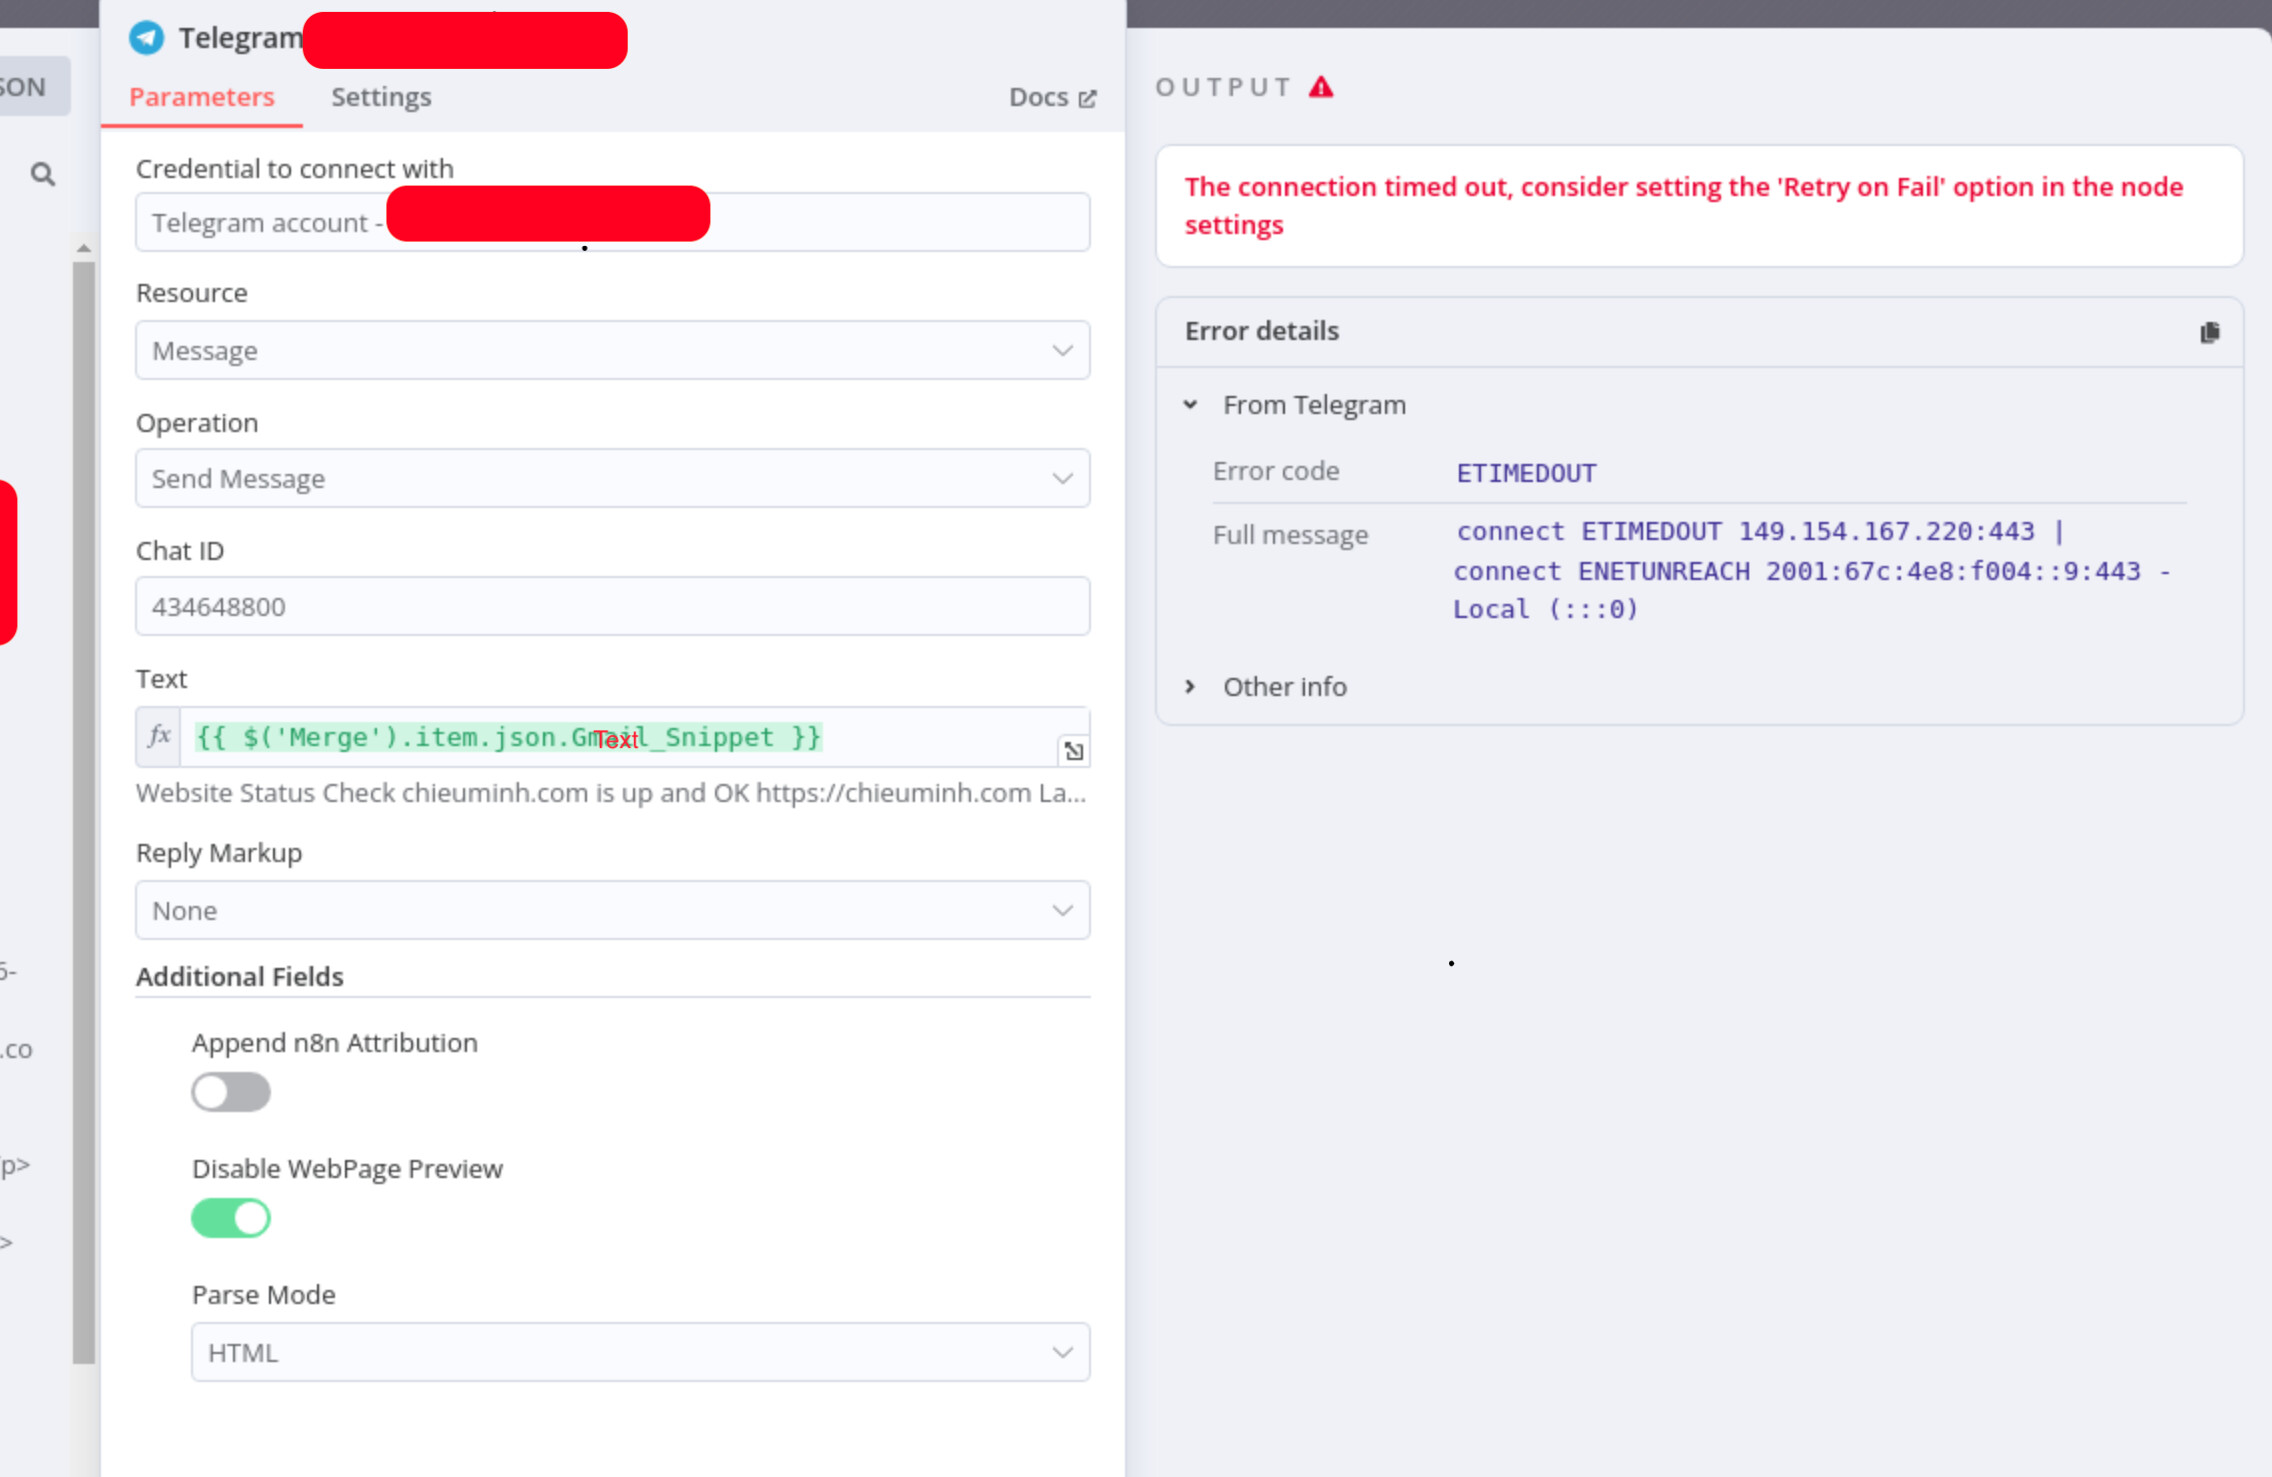The width and height of the screenshot is (2272, 1477).
Task: Click the Website Status Check preview text
Action: point(611,793)
